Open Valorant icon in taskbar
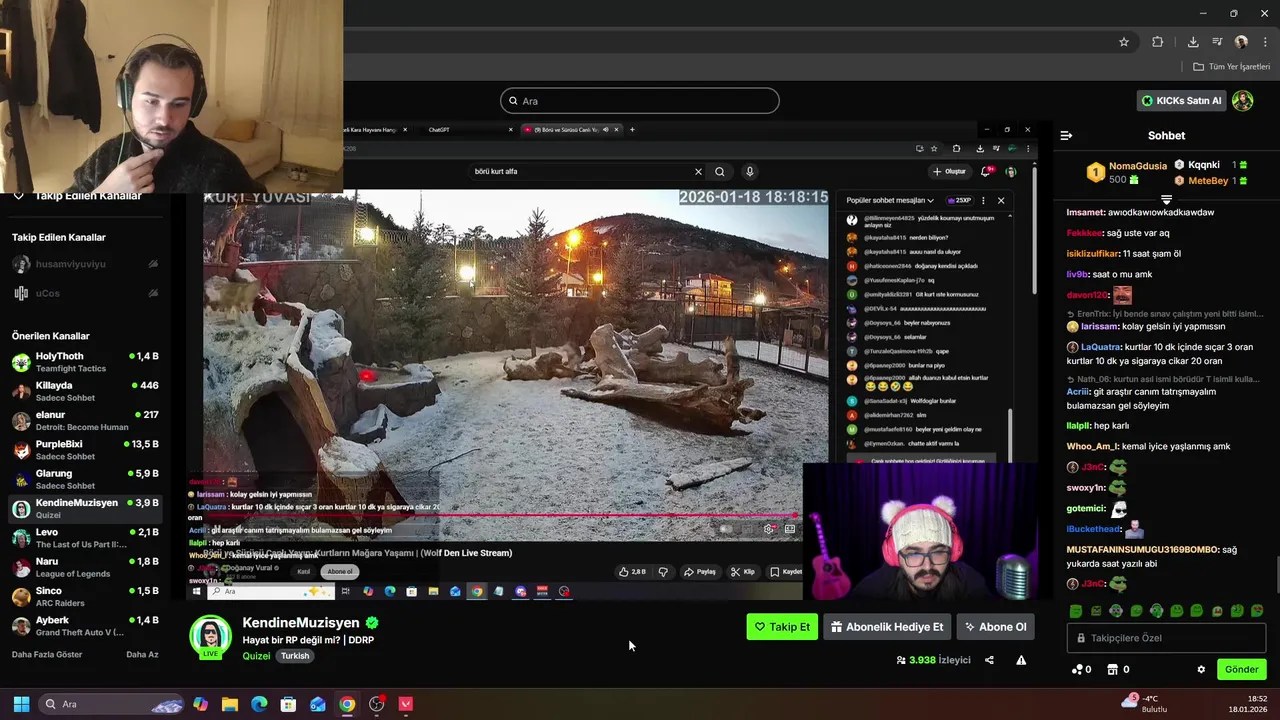The image size is (1280, 720). [405, 704]
